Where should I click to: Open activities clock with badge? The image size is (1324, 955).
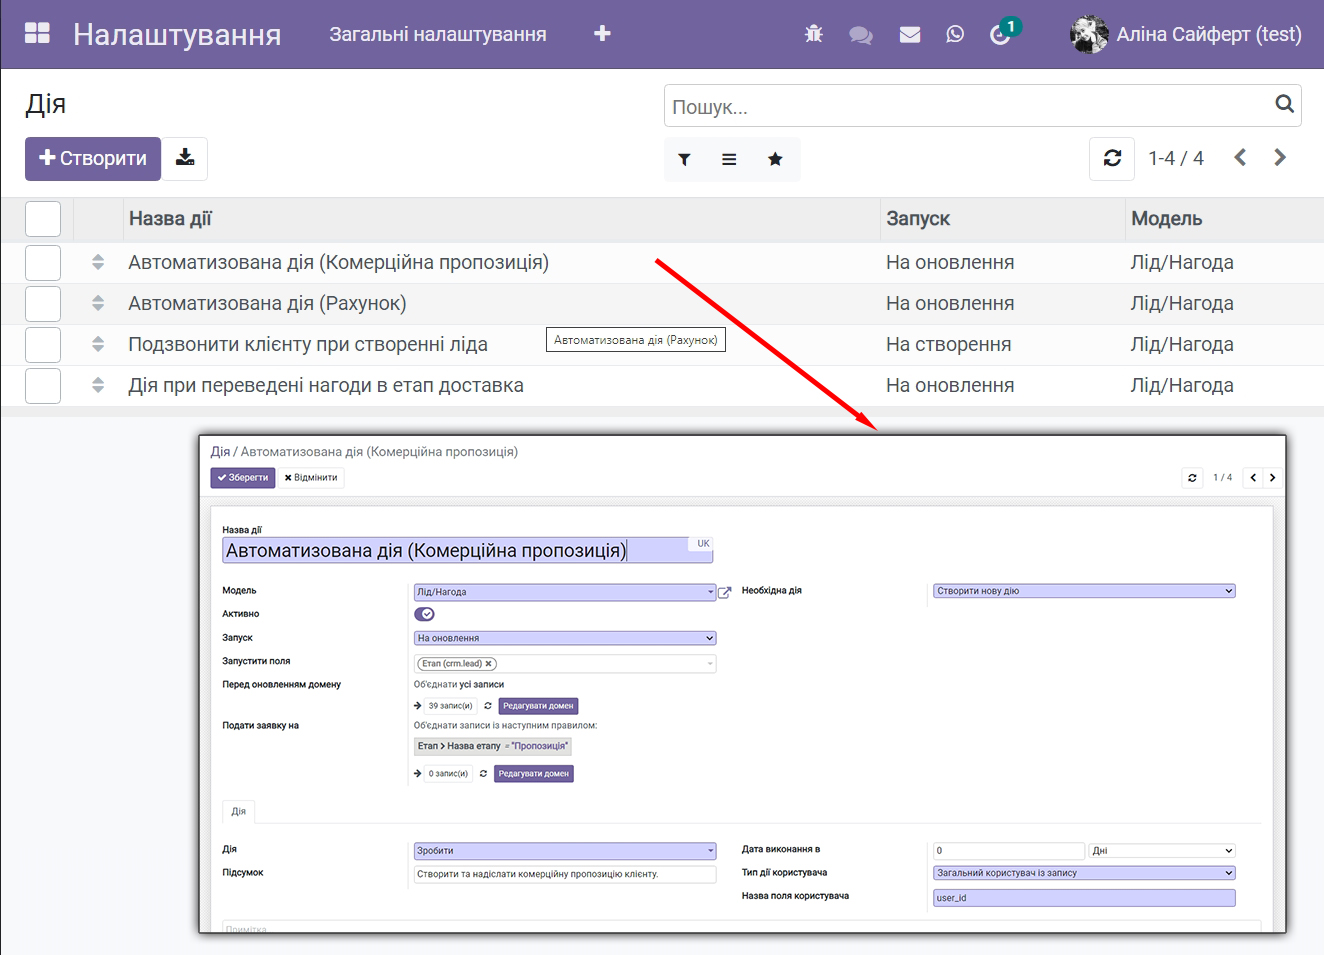[x=1001, y=34]
